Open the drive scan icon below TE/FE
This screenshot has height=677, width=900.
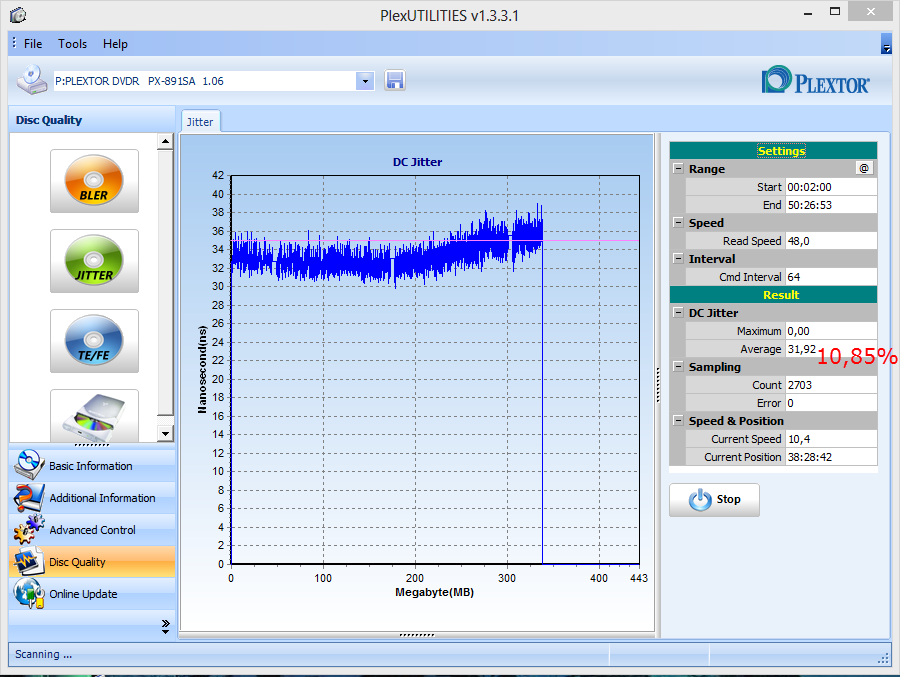coord(94,416)
